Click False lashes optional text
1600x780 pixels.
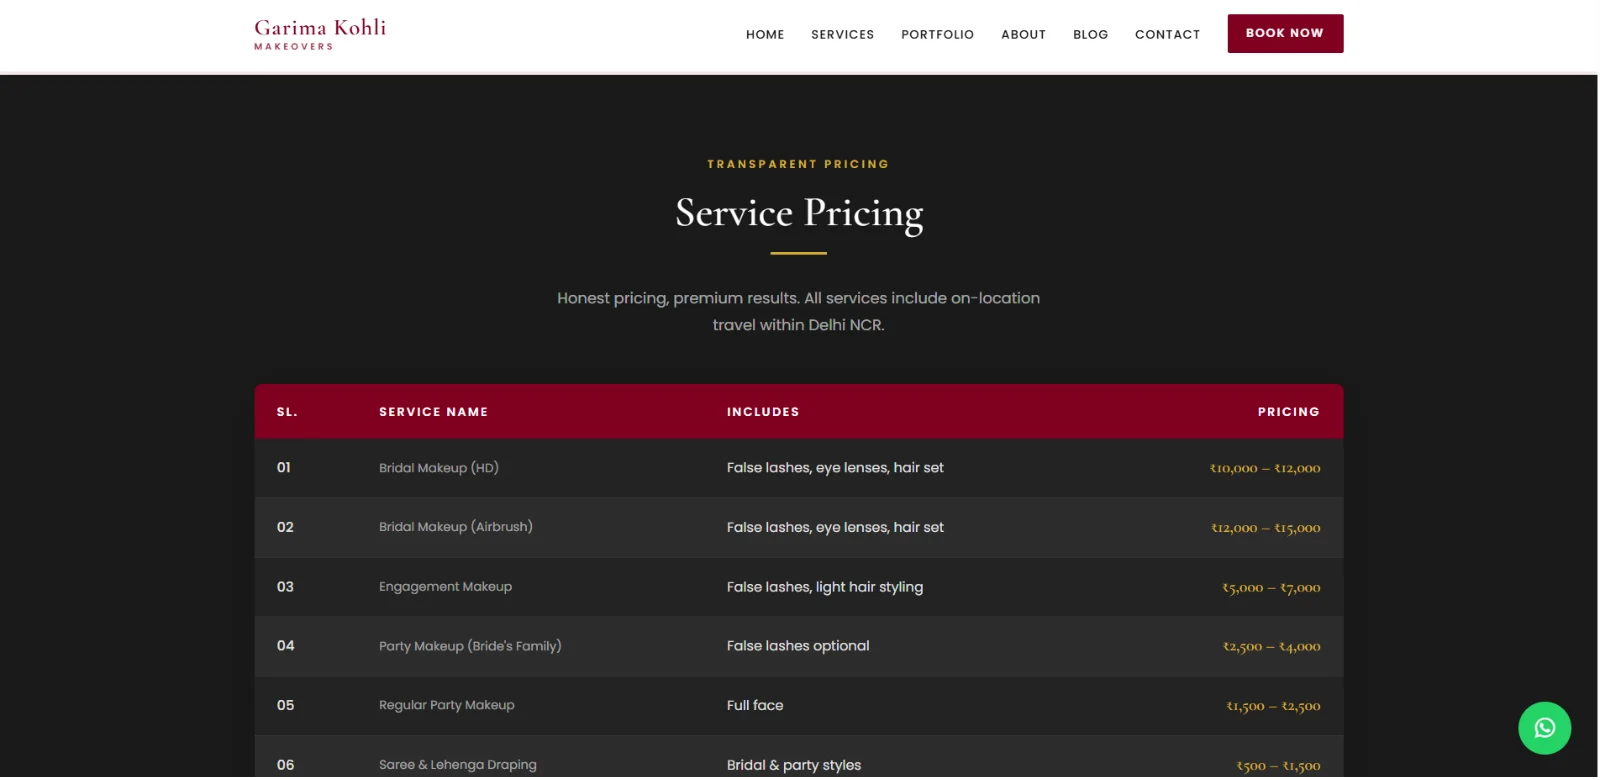coord(798,646)
